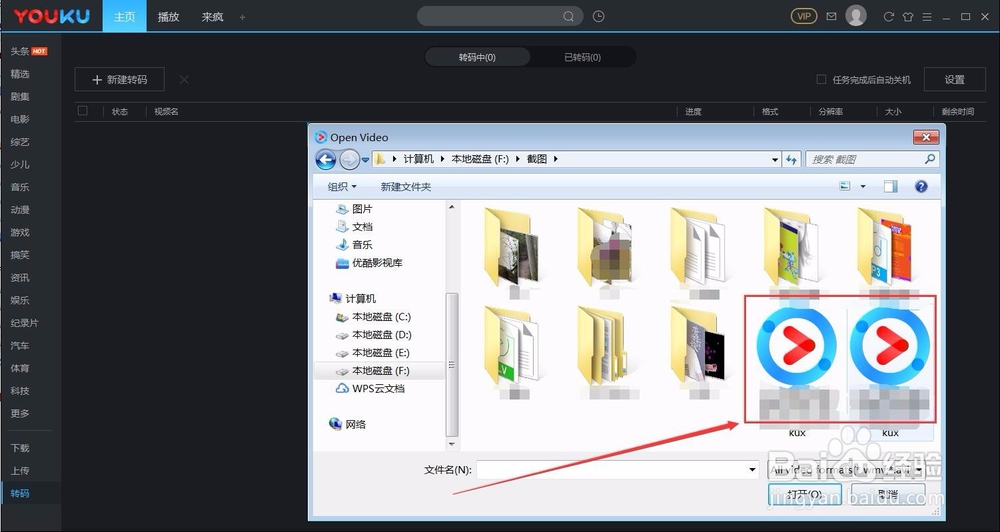
Task: Expand the address bar history dropdown
Action: (x=775, y=159)
